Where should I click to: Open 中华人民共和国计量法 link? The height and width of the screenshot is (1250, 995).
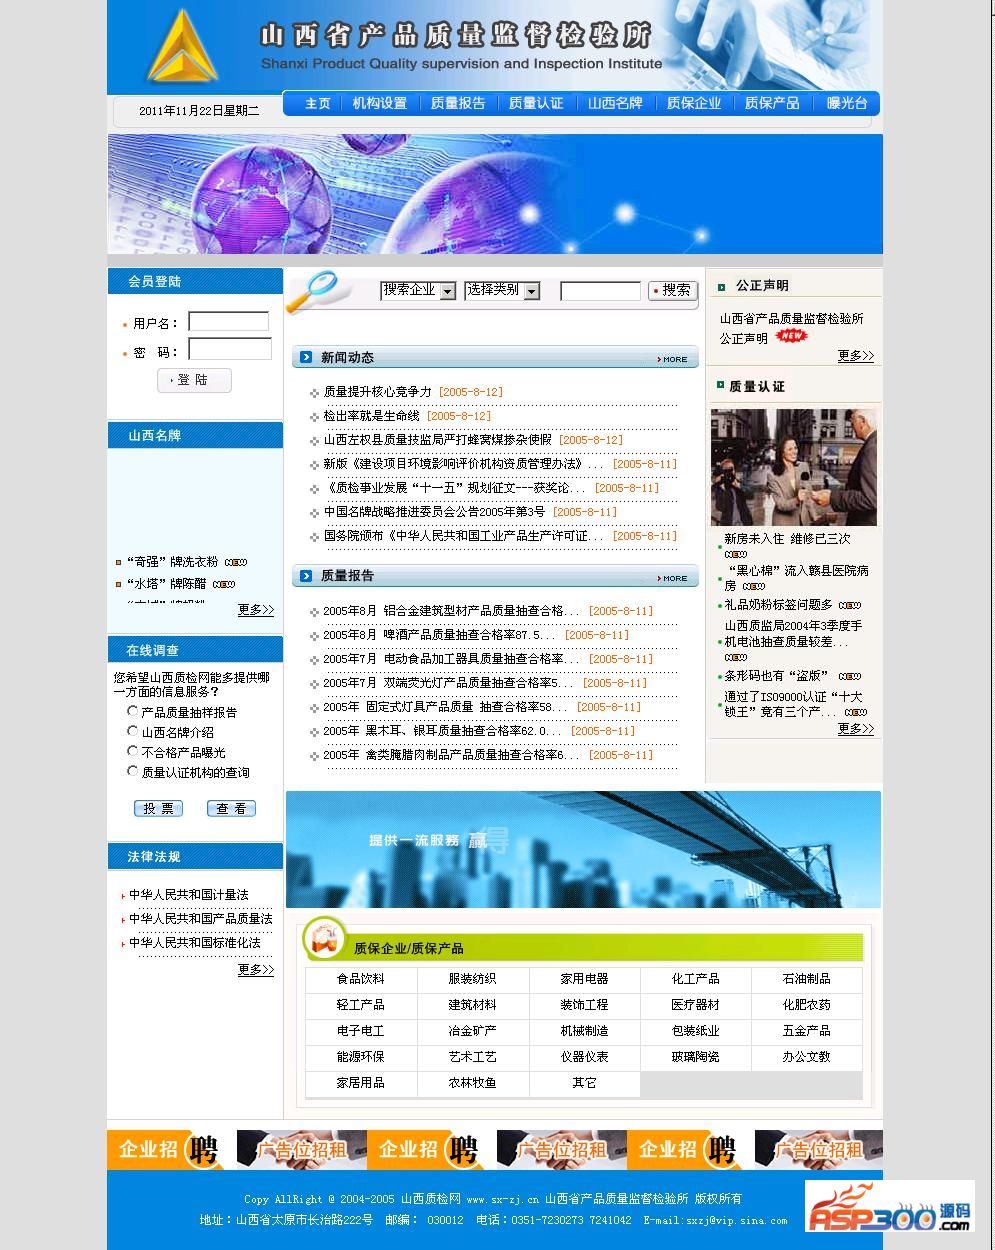click(x=189, y=895)
